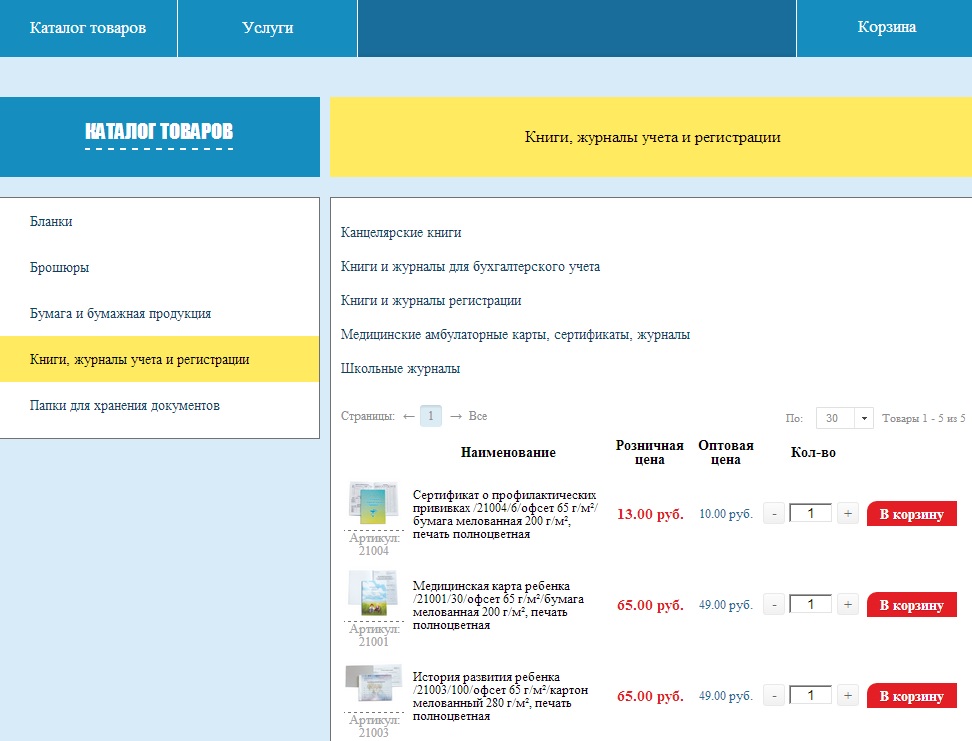The image size is (972, 741).
Task: Open Папки для хранения документов category
Action: (x=125, y=406)
